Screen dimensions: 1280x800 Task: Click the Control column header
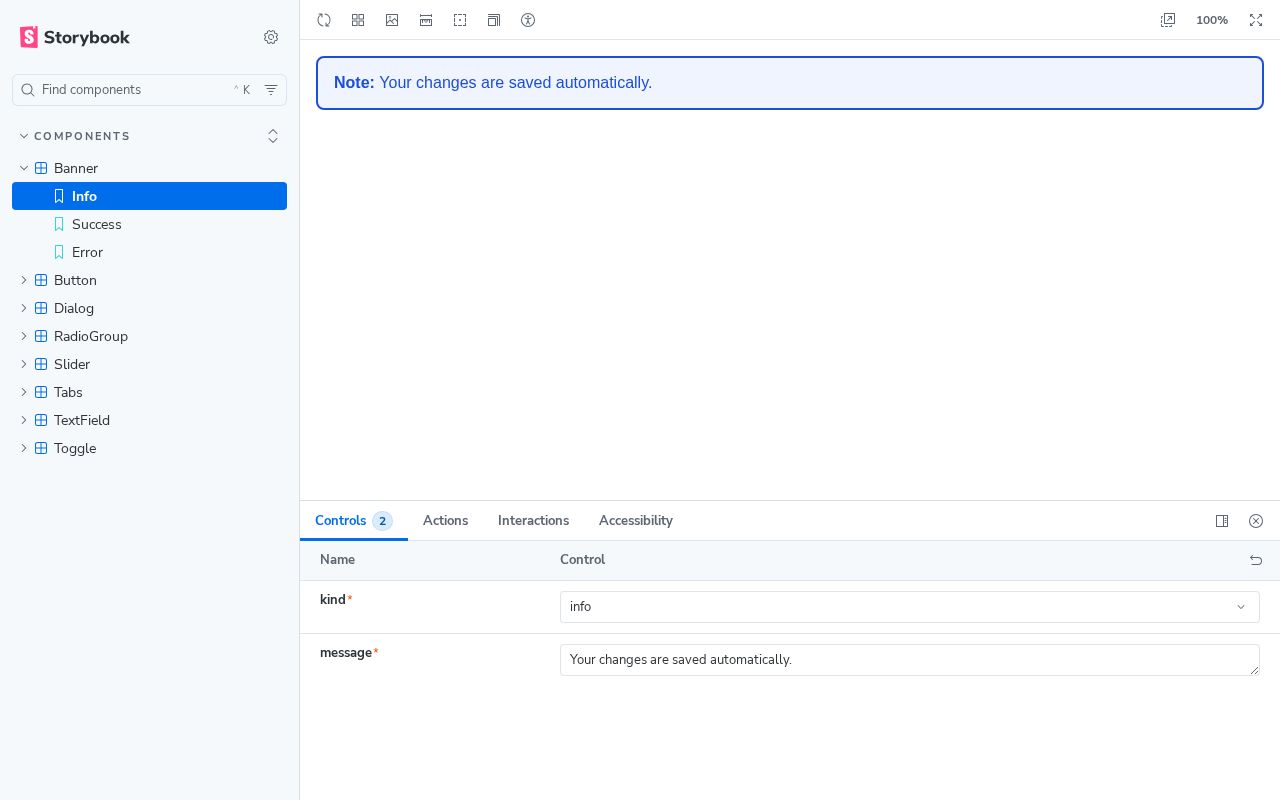point(582,560)
